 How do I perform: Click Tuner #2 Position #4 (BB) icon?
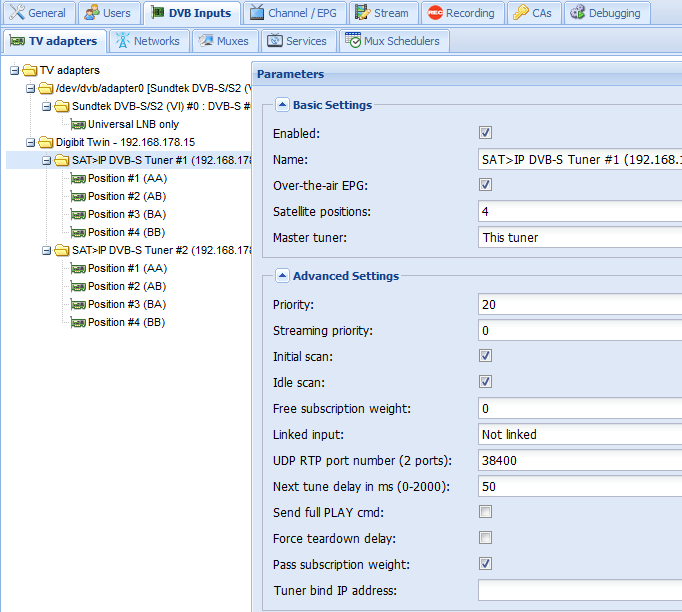coord(78,323)
